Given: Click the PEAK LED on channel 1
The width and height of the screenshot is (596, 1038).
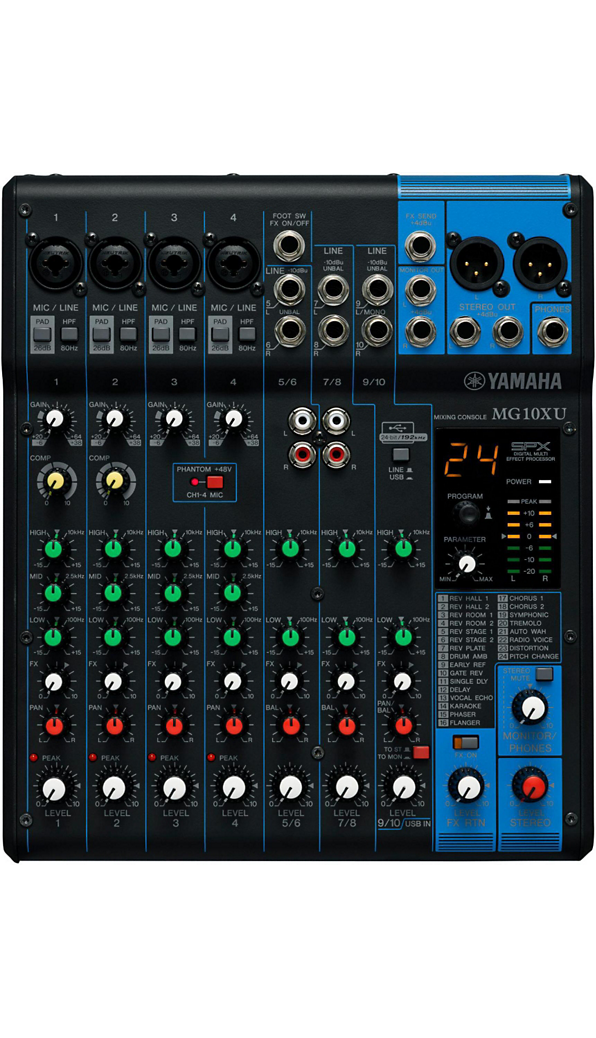Looking at the screenshot, I should coord(32,757).
